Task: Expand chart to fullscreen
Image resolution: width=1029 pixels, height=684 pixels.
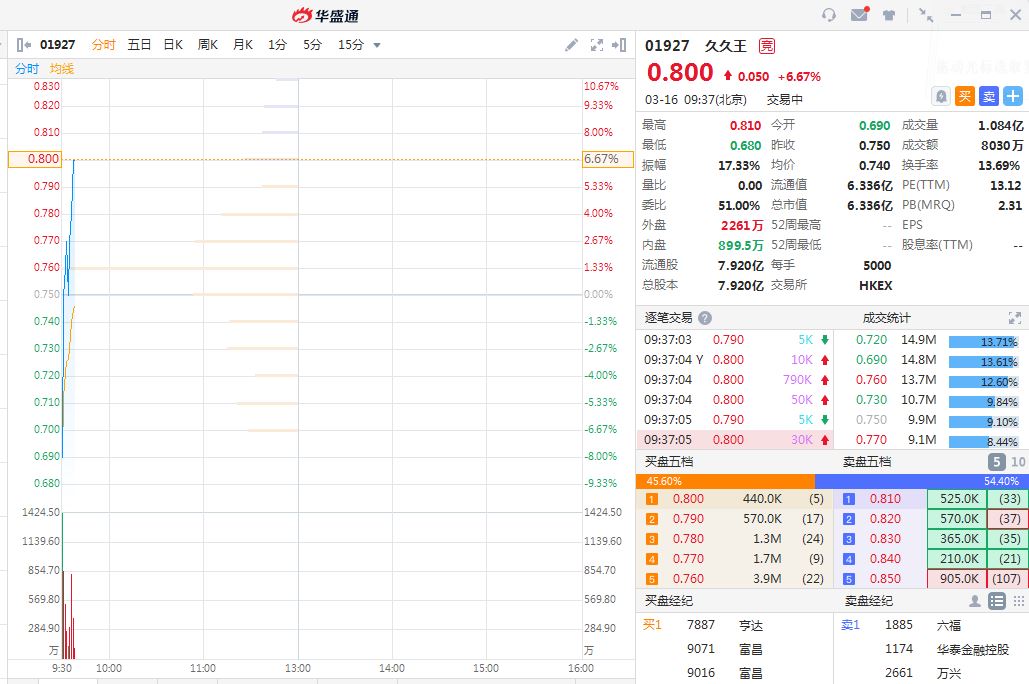Action: [x=597, y=45]
